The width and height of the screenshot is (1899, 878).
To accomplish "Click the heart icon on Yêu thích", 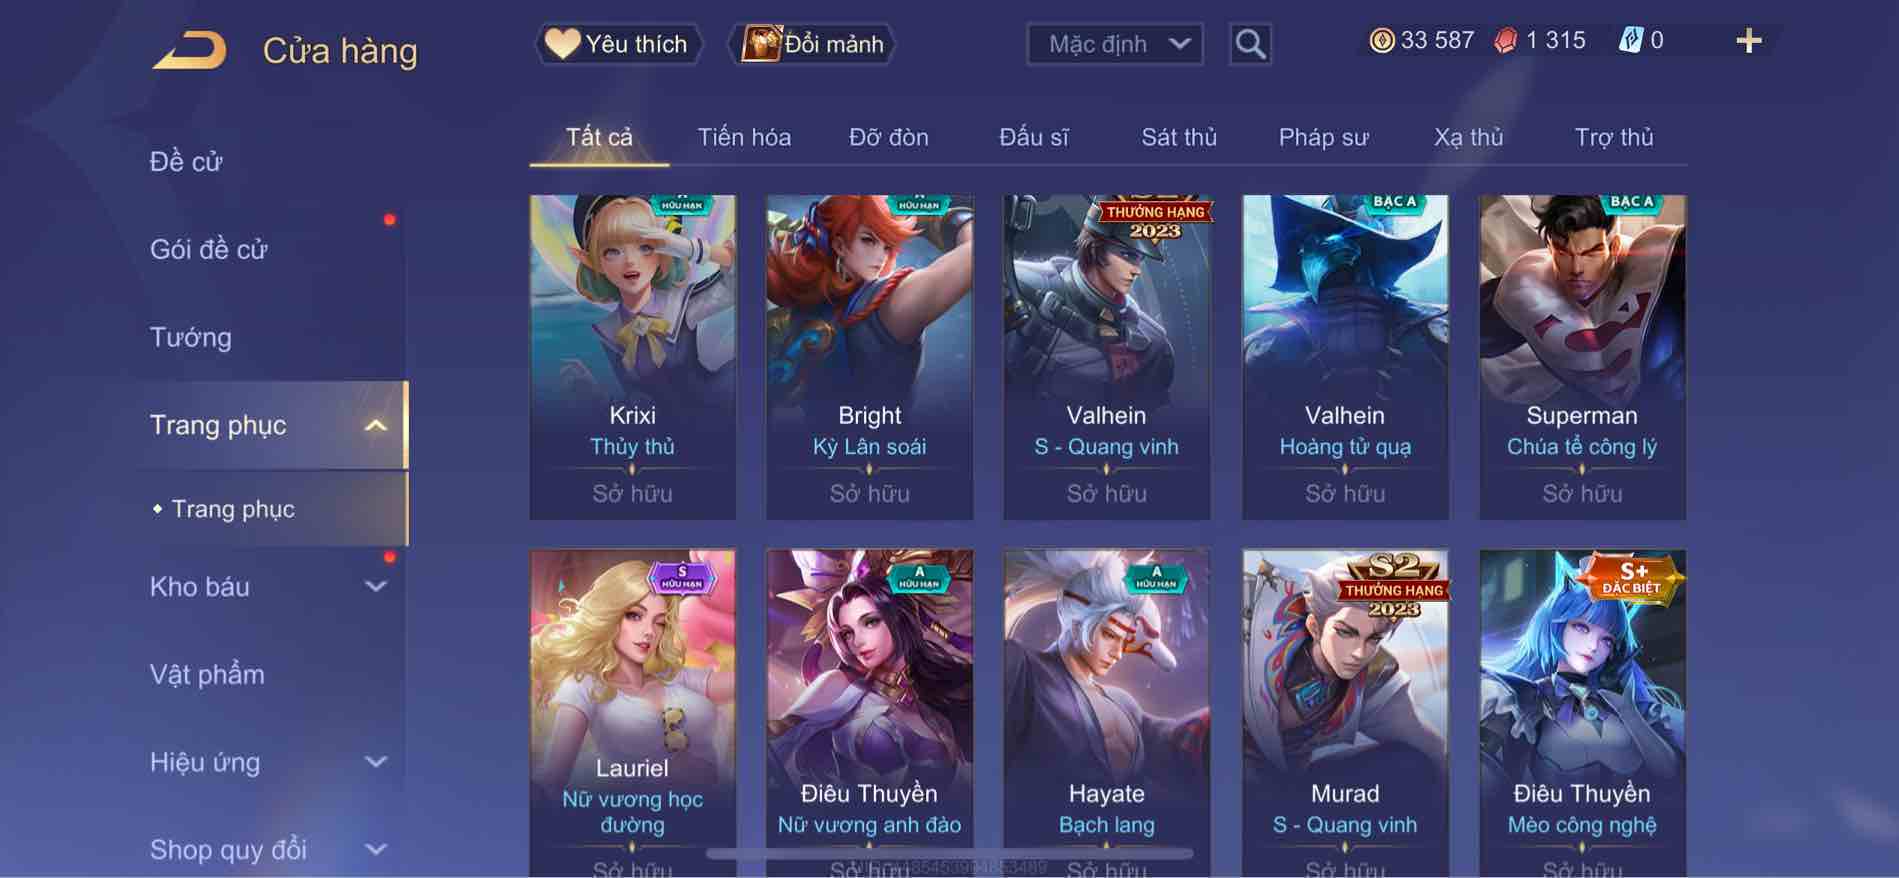I will (562, 43).
